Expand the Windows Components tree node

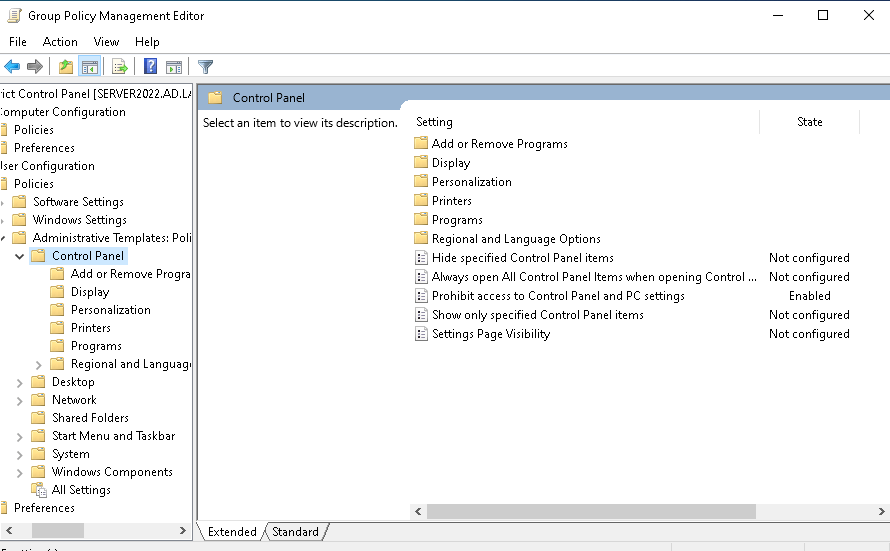click(x=20, y=472)
